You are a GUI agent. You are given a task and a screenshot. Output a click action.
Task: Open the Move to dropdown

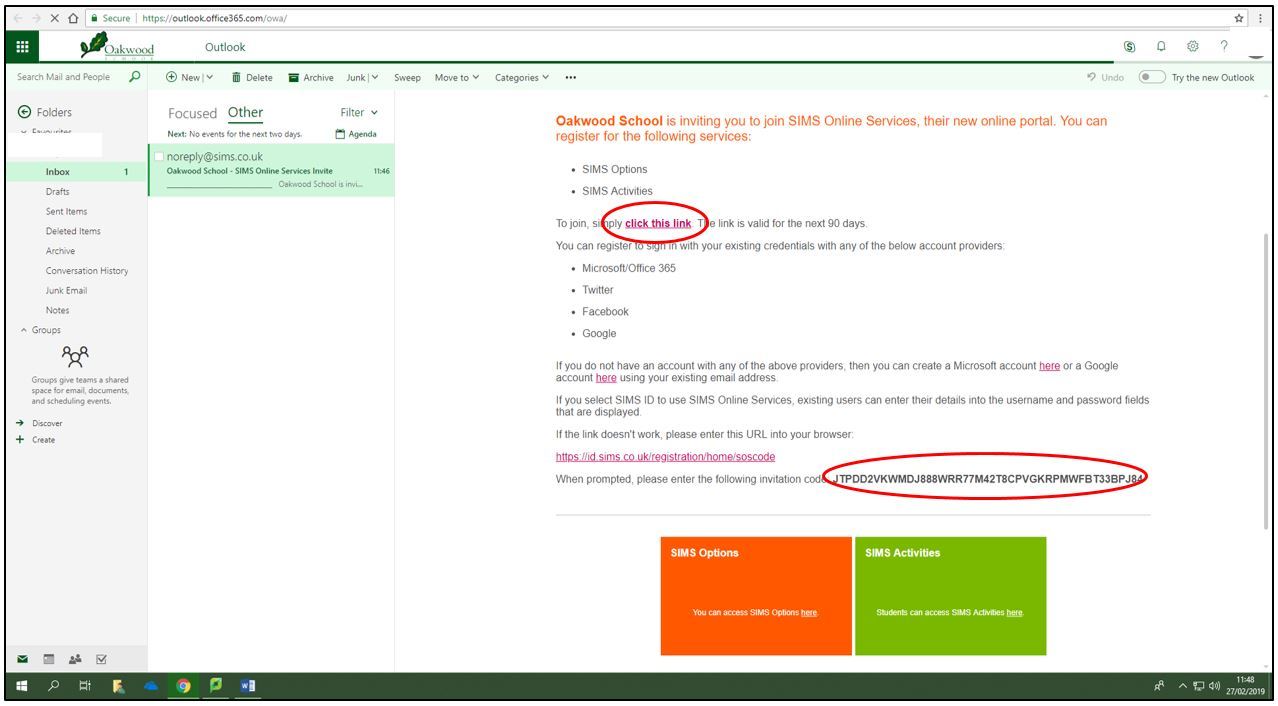(457, 77)
